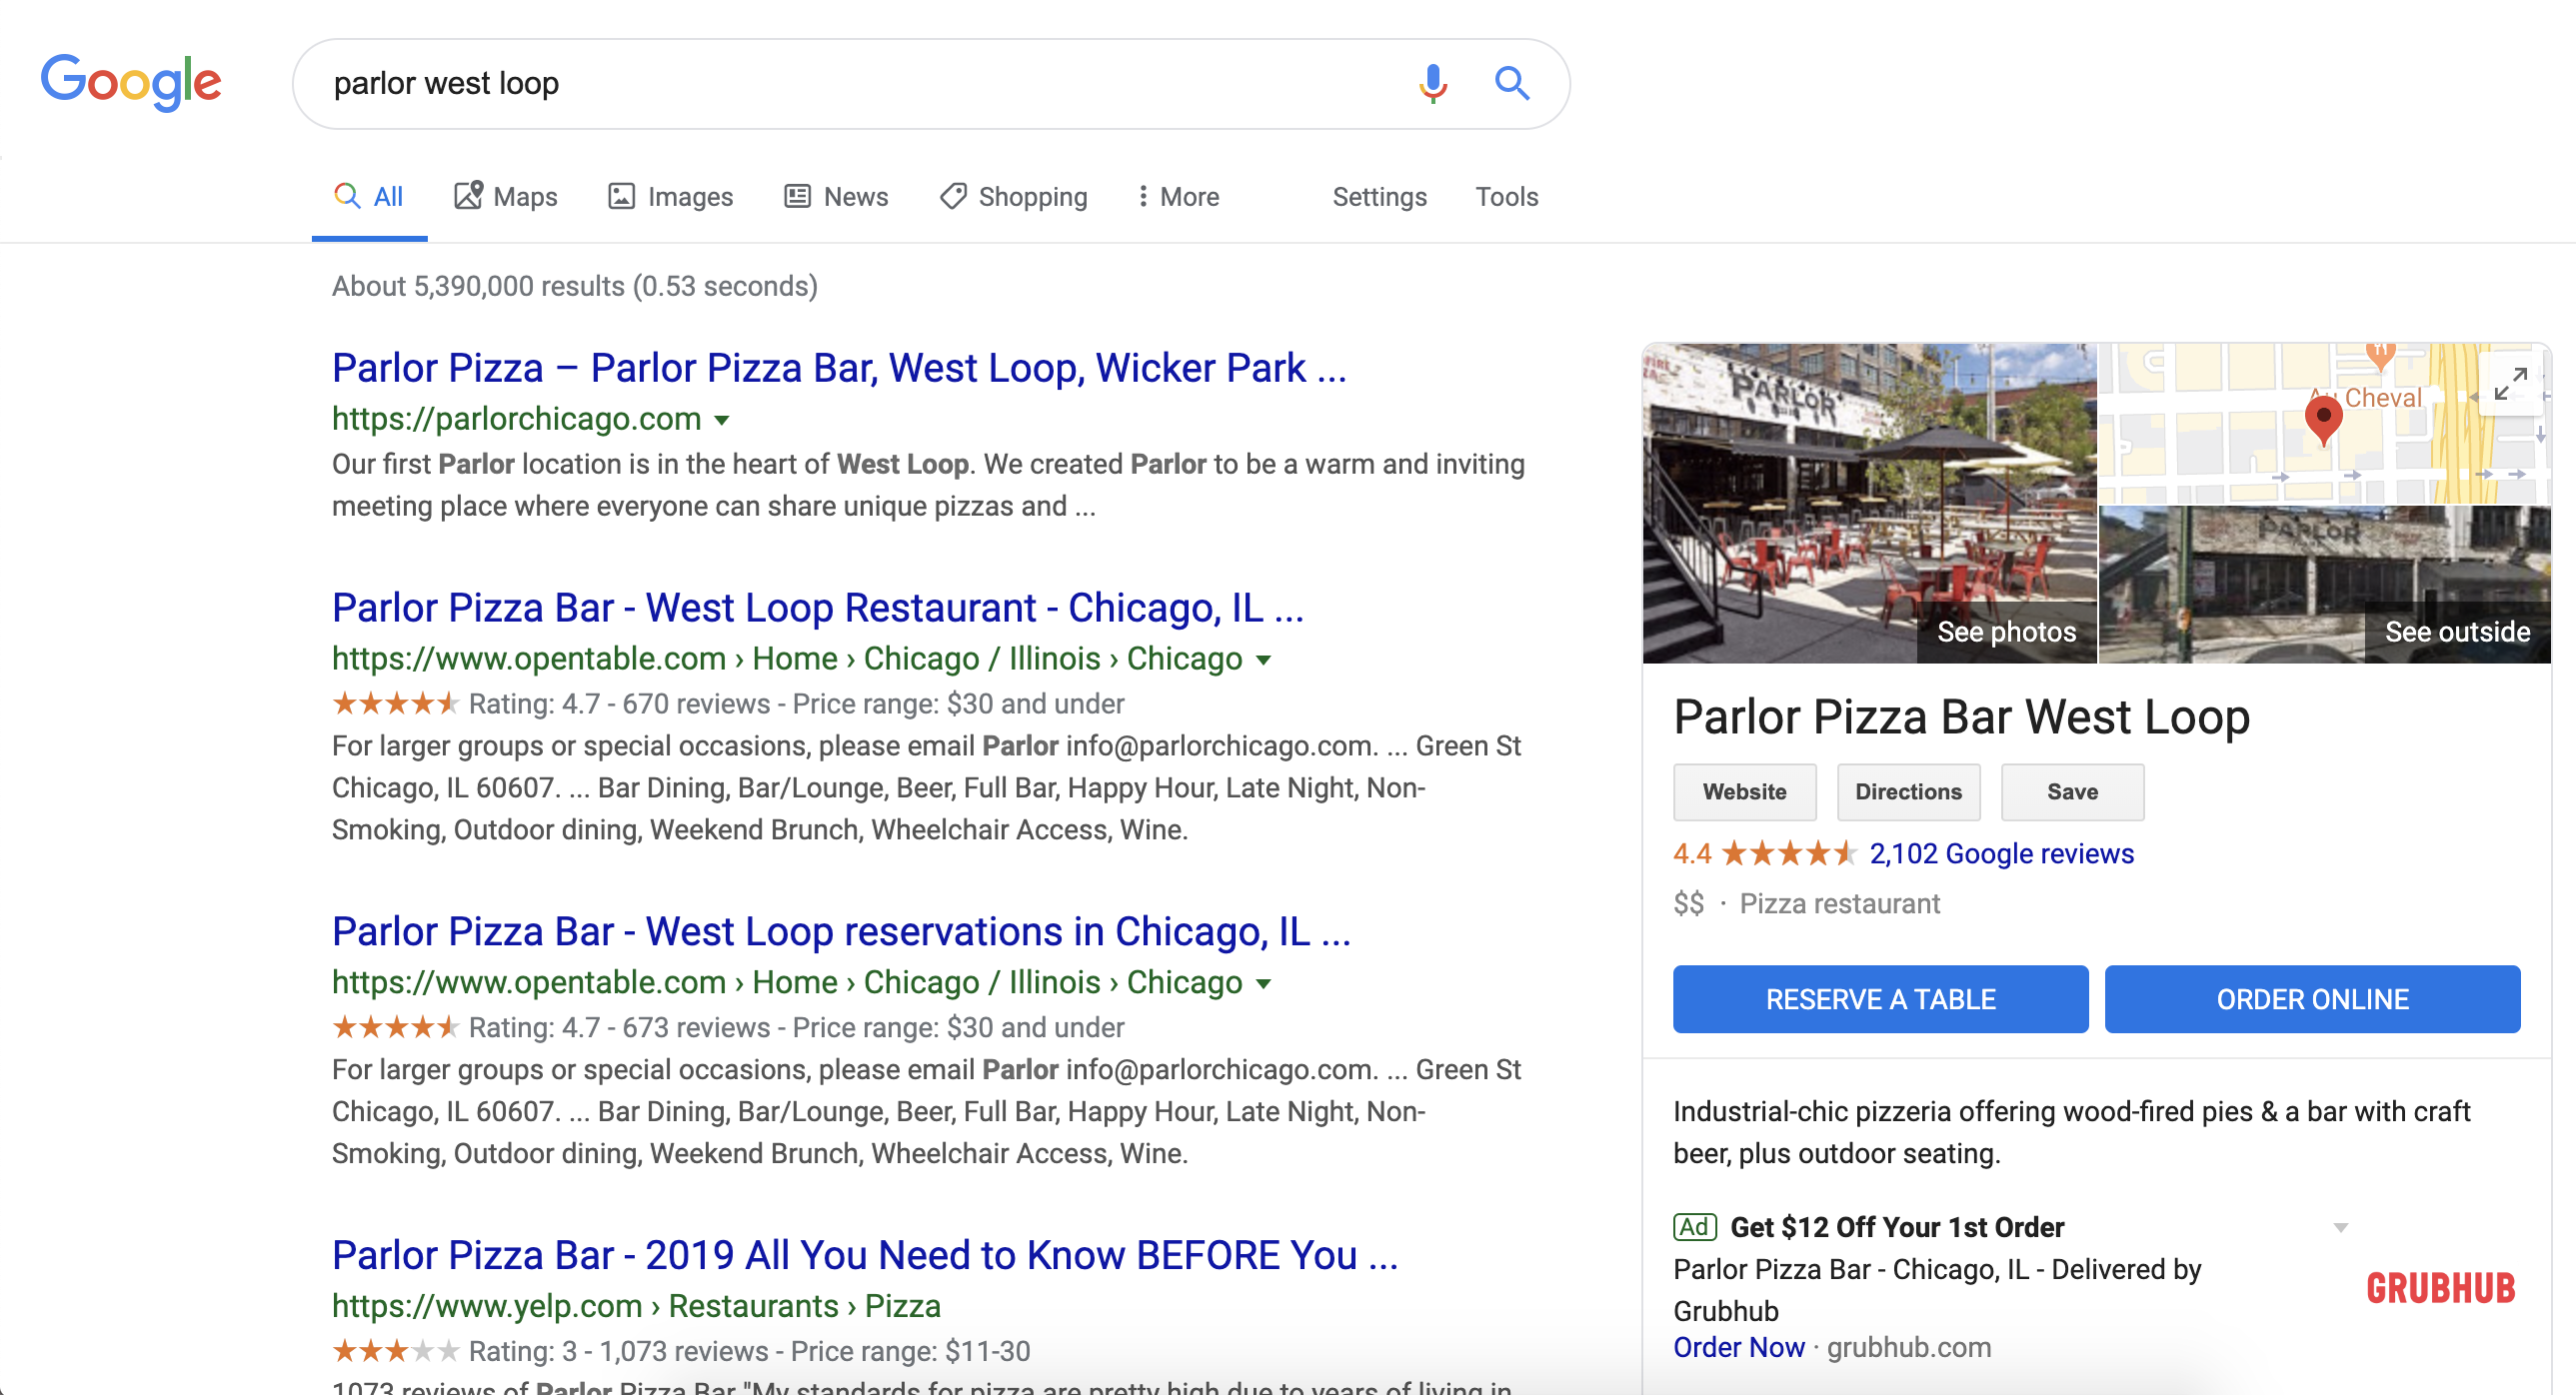Image resolution: width=2576 pixels, height=1395 pixels.
Task: Click the search magnifying glass icon
Action: point(1511,84)
